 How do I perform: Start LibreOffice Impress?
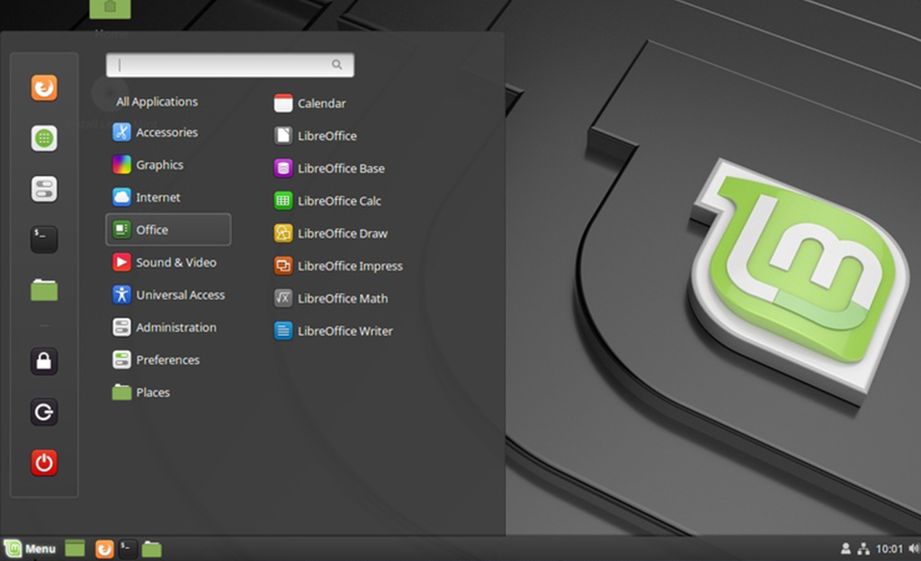[x=349, y=266]
